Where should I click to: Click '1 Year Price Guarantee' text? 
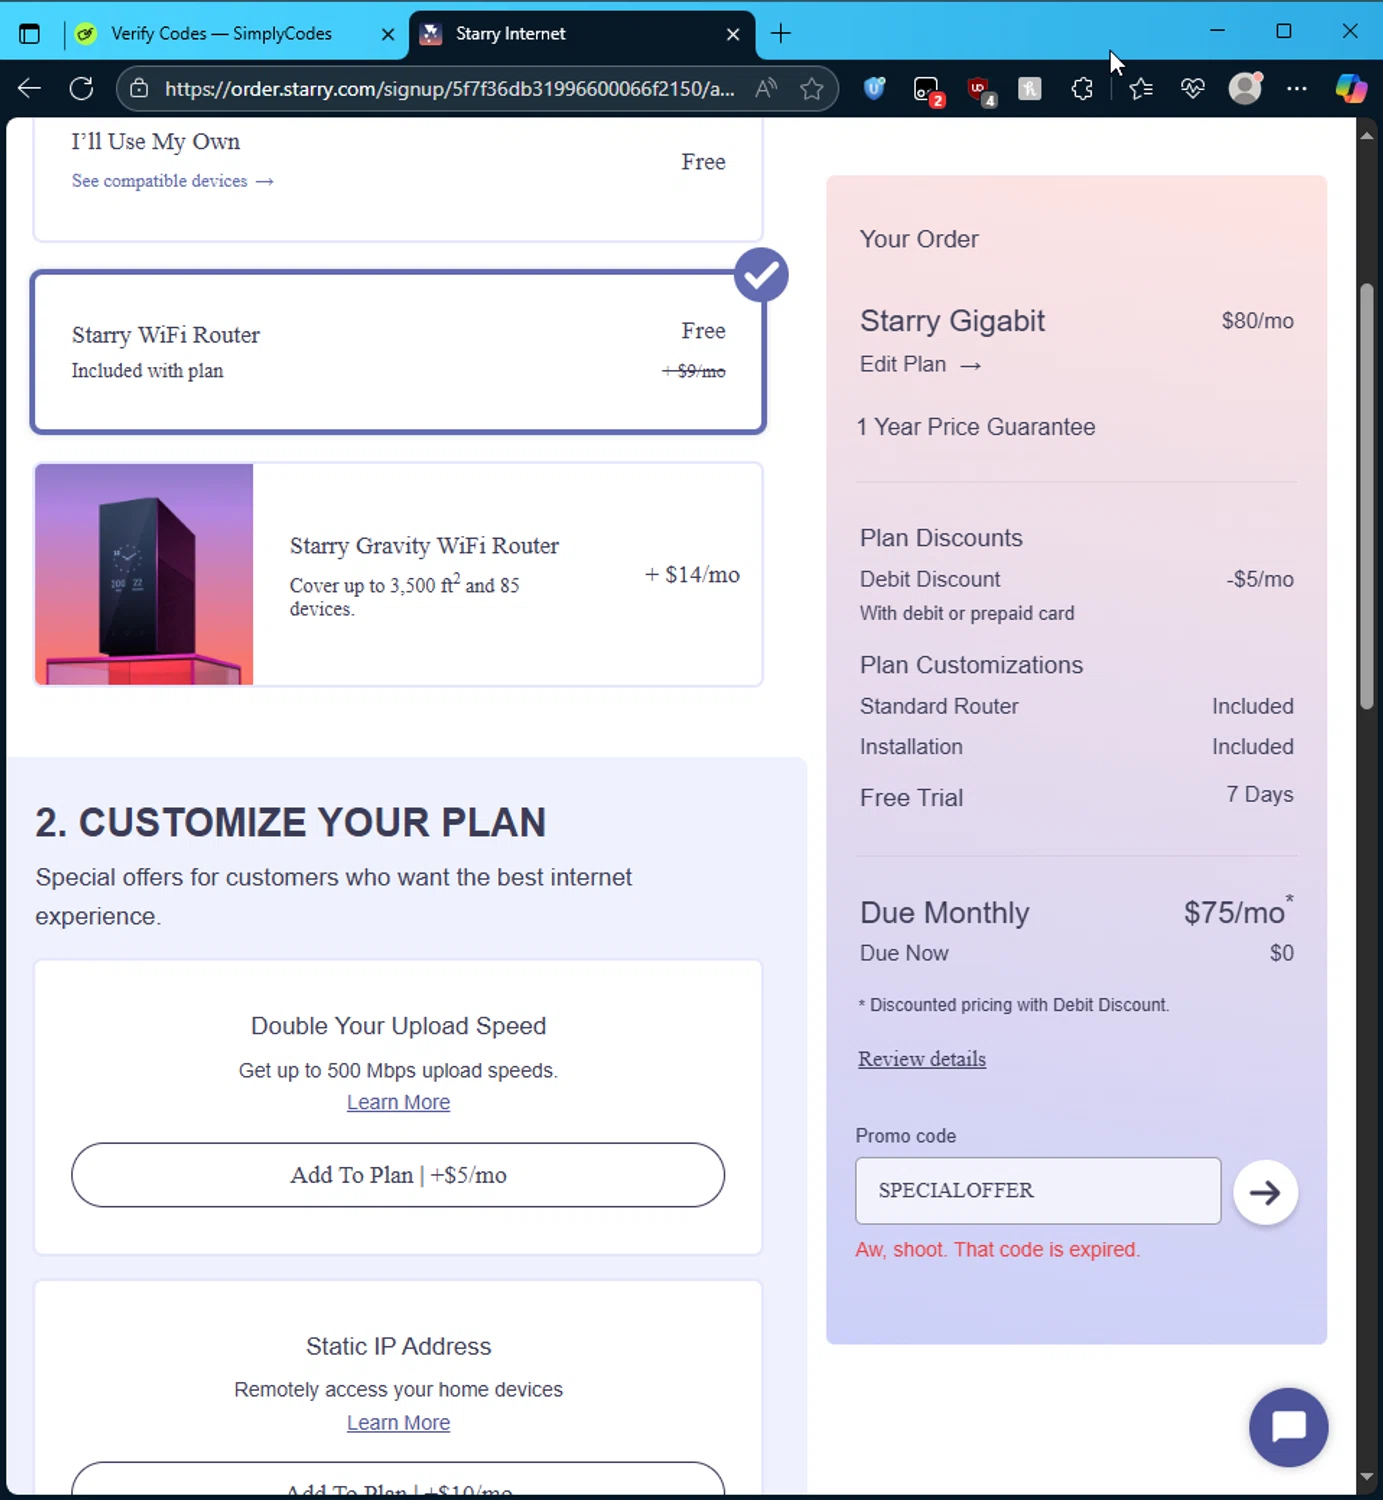(x=976, y=427)
